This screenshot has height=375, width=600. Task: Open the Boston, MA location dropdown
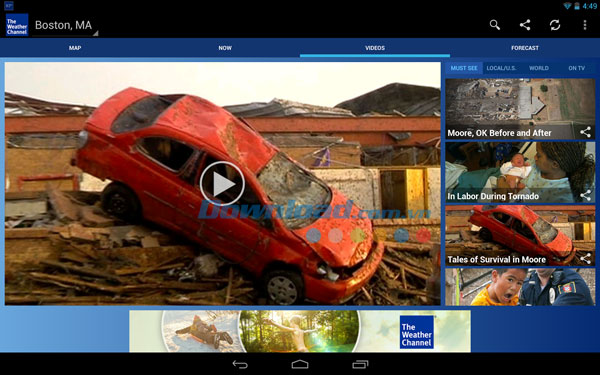tap(65, 26)
